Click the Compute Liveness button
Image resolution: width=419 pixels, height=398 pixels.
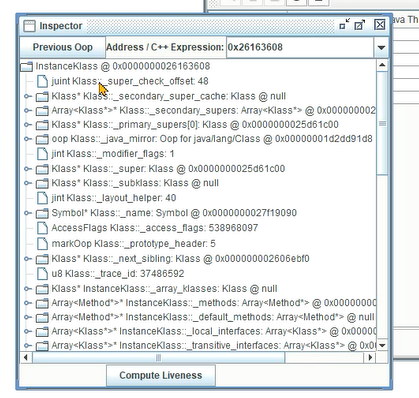161,375
